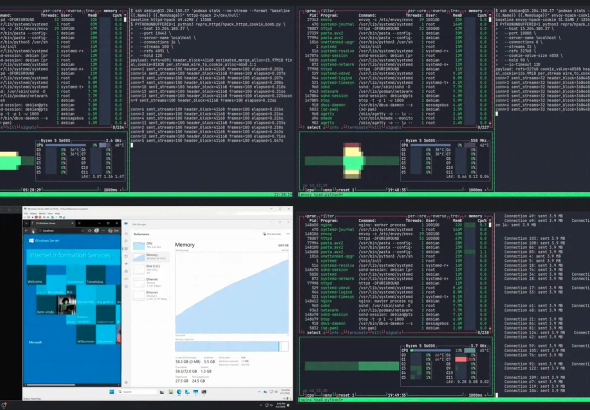Select CPU graph item in Task Manager Performance
Viewport: 590px width, 410px height.
151,245
